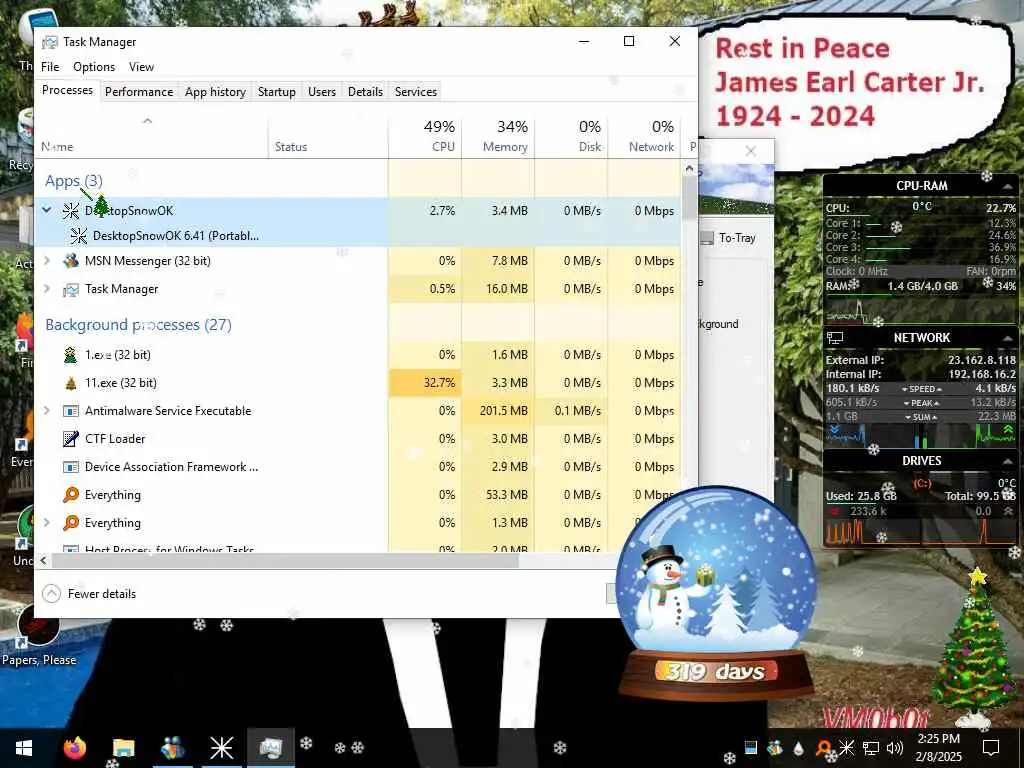Switch to the Details tab
Screen dimensions: 1024x768
(365, 92)
